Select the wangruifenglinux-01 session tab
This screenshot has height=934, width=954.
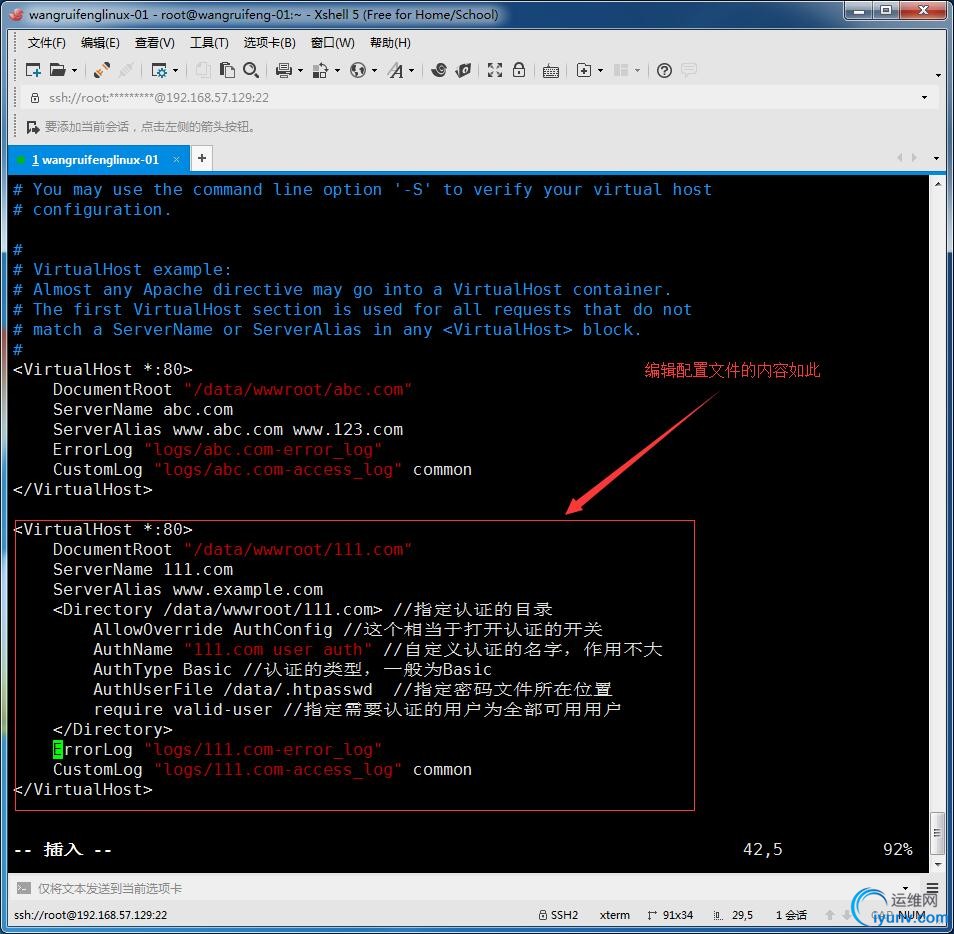click(95, 159)
